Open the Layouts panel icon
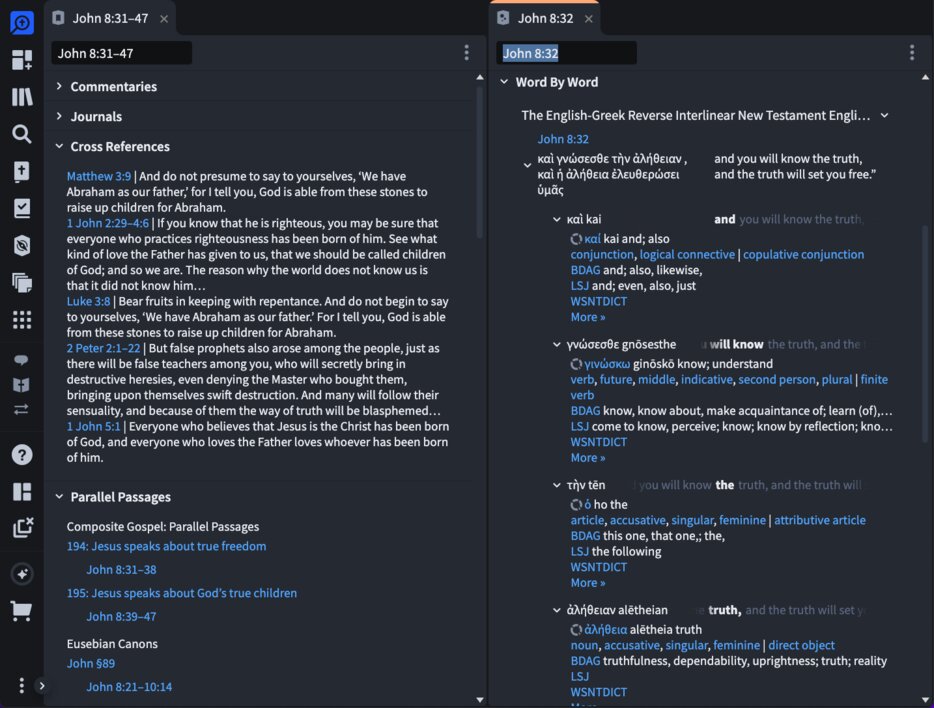This screenshot has height=708, width=934. (22, 491)
